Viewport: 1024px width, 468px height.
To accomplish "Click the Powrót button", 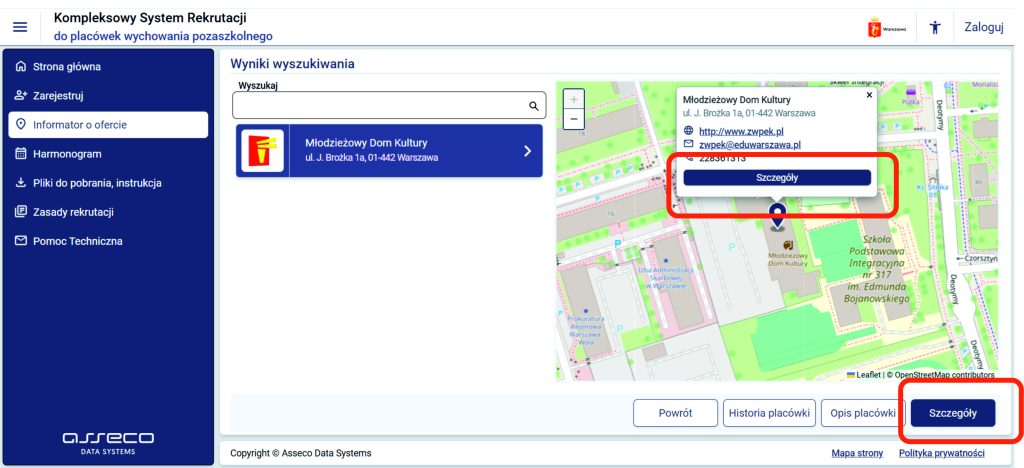I will pyautogui.click(x=675, y=413).
